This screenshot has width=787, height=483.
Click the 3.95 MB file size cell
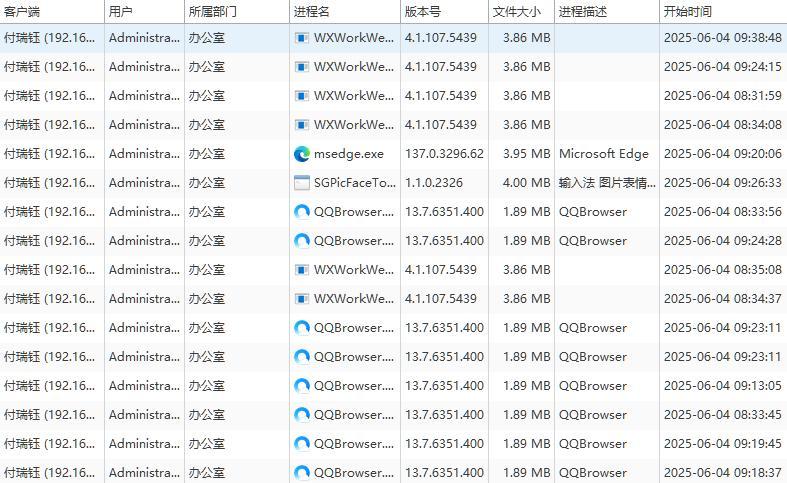click(x=527, y=154)
